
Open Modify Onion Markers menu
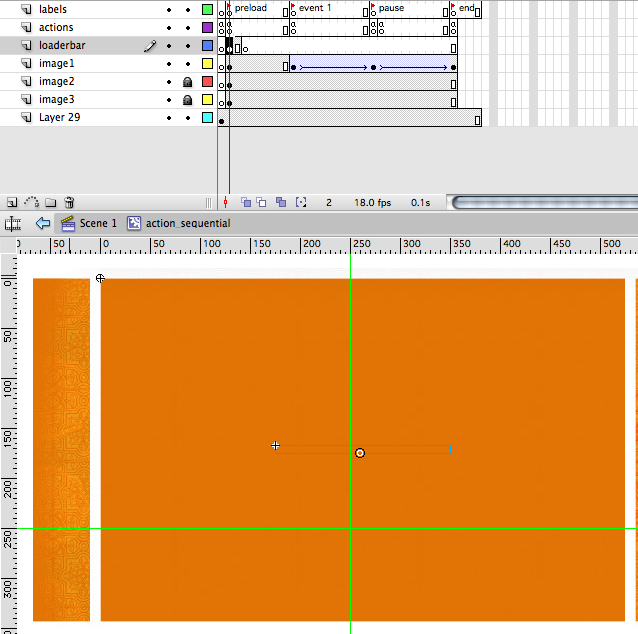pos(301,202)
